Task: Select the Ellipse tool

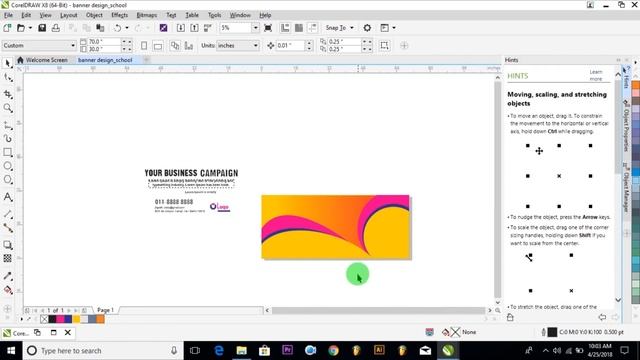Action: (7, 166)
